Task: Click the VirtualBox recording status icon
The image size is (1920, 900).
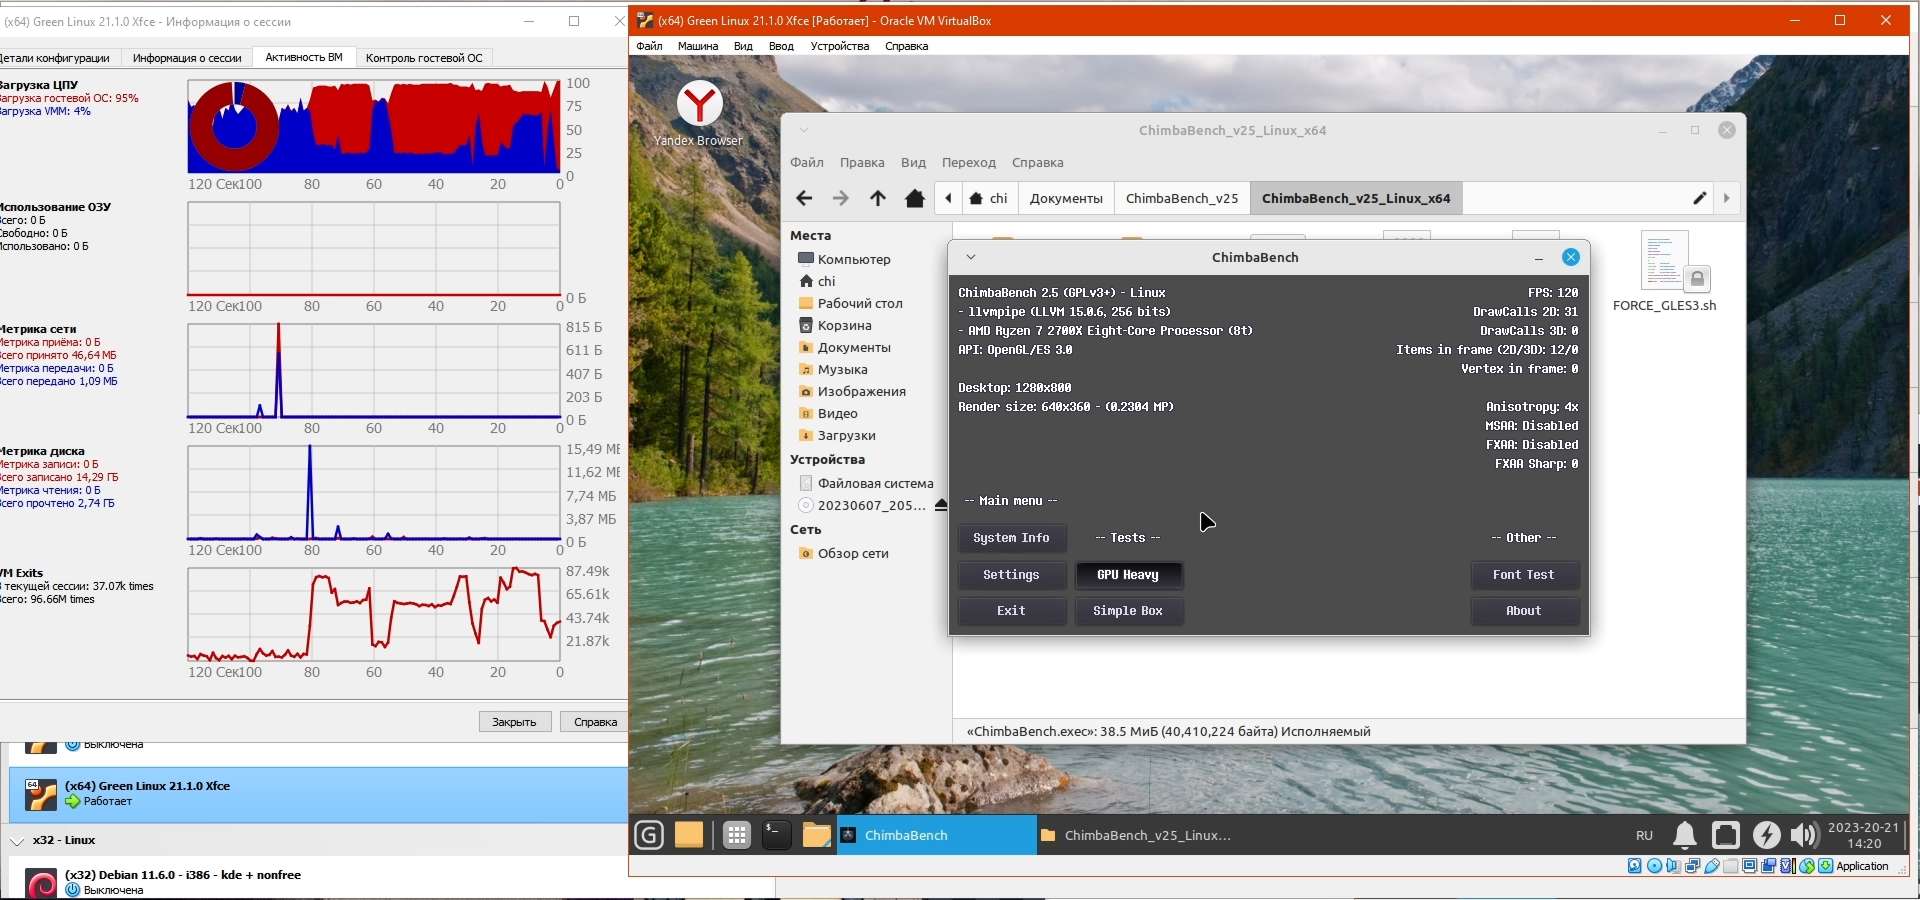Action: (1769, 866)
